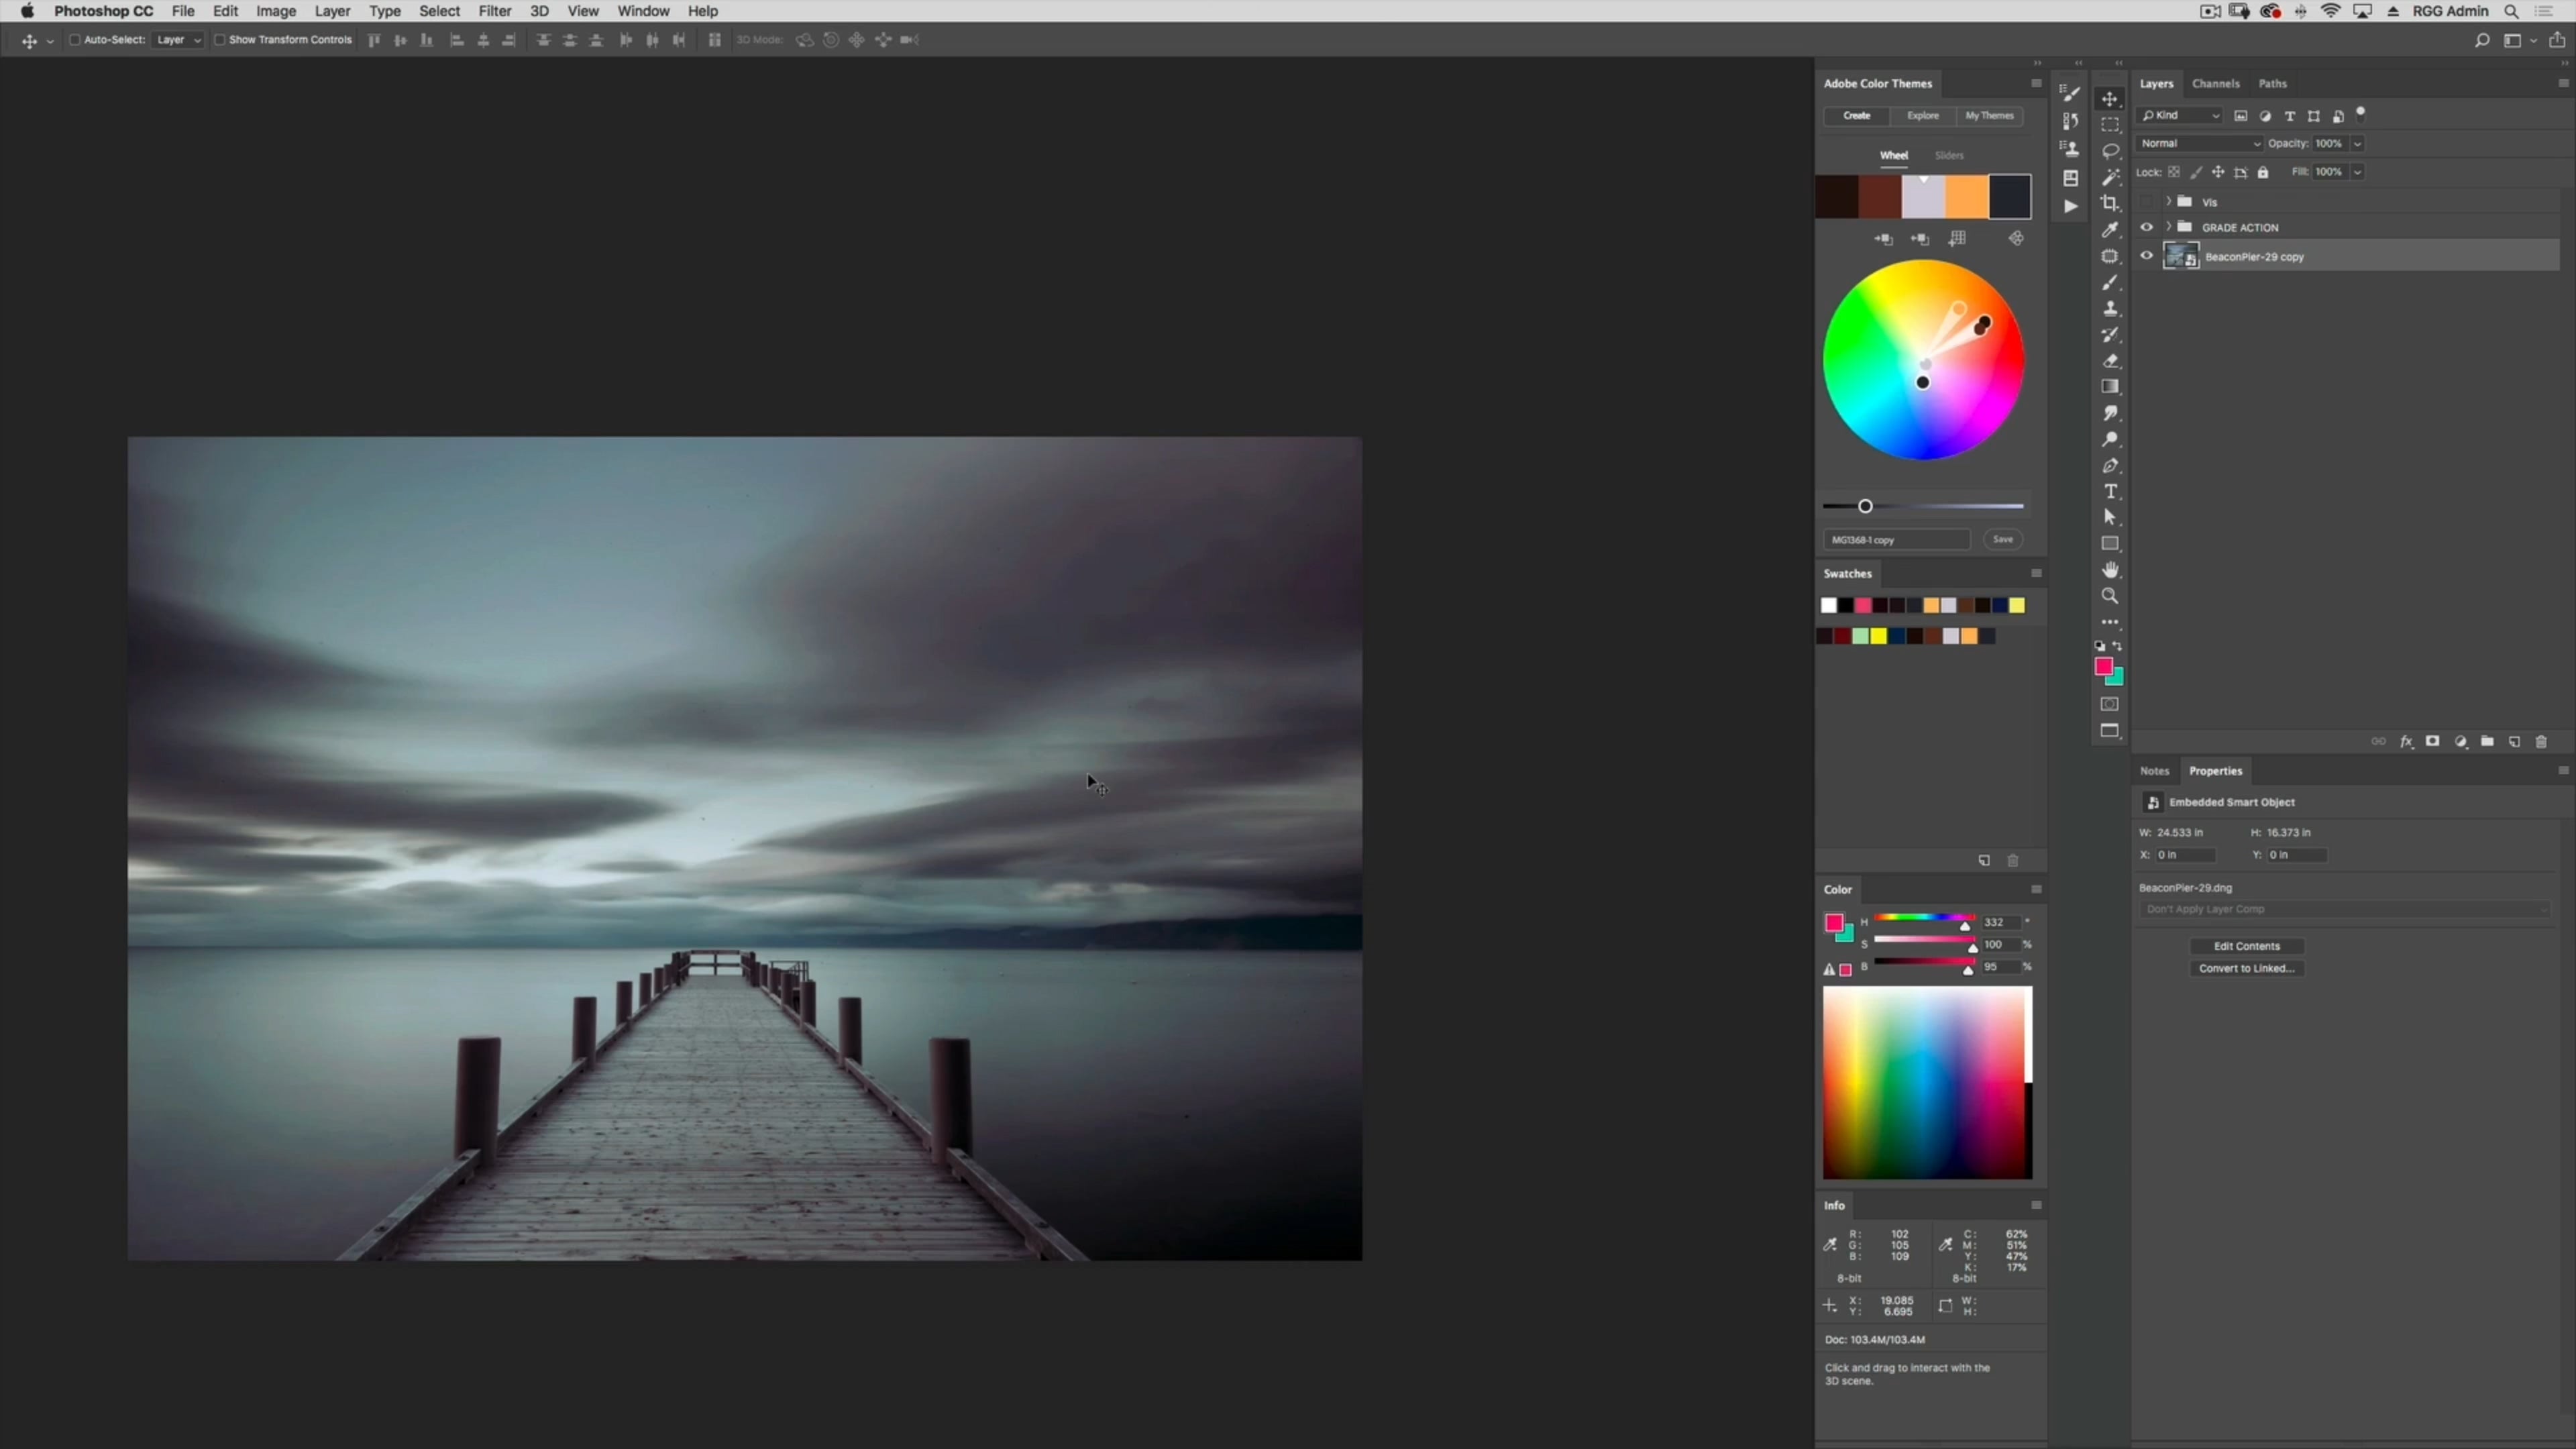Hide the GRADE ACTION group
The image size is (2576, 1449).
pos(2146,227)
